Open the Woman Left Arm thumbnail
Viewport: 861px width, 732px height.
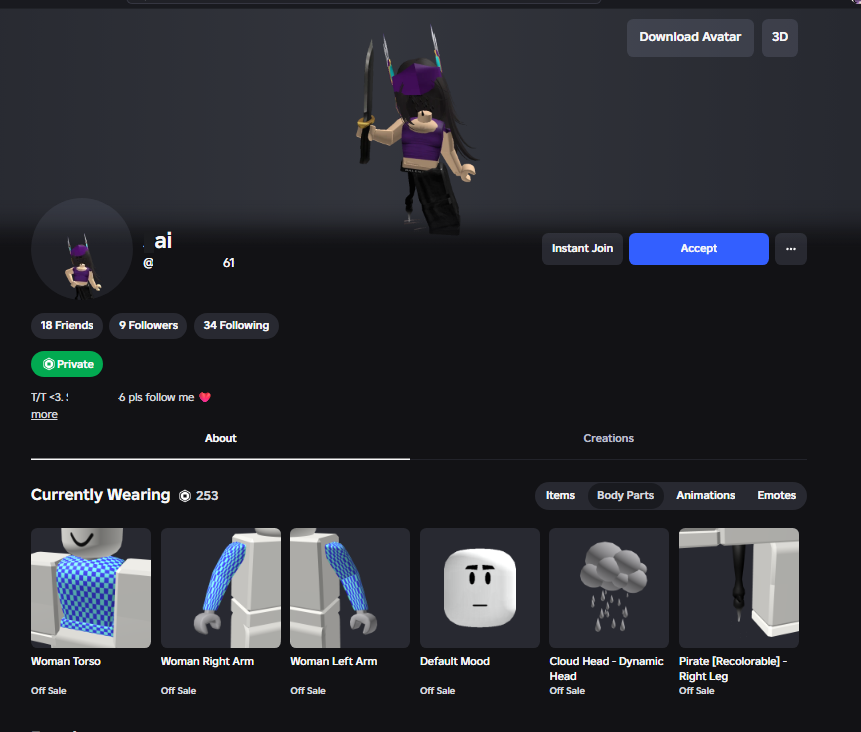pos(350,588)
